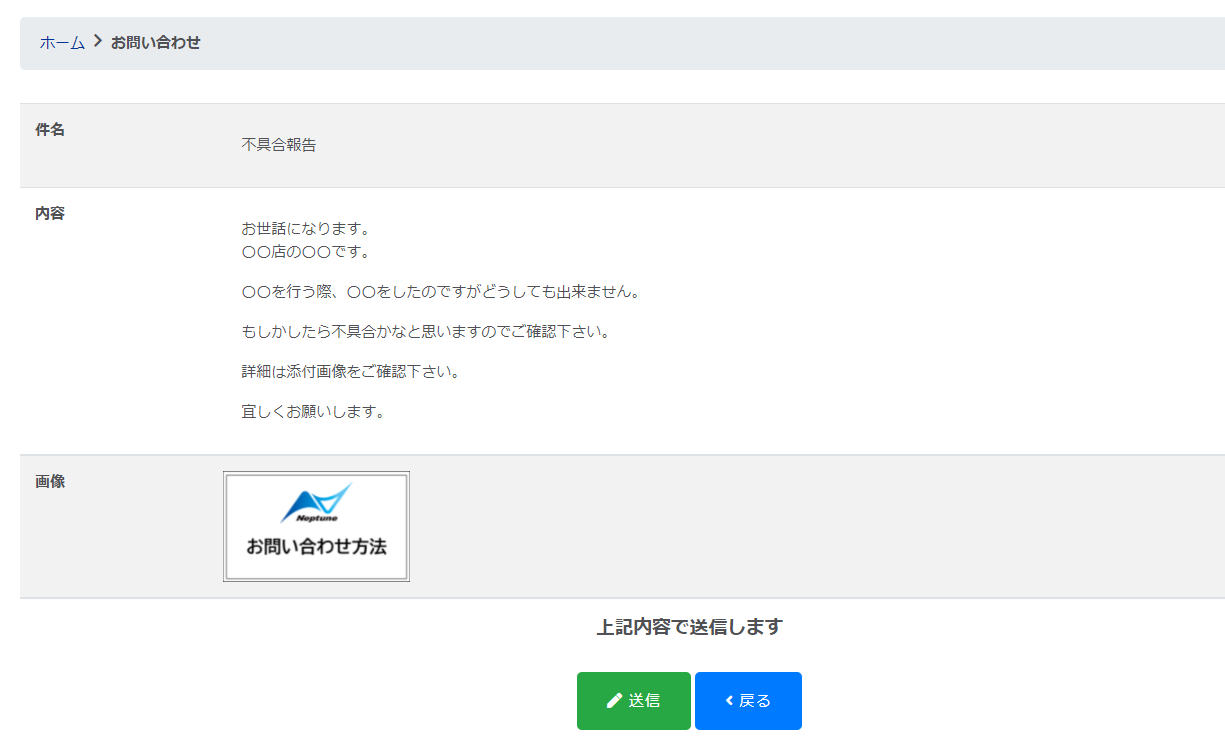Click the pencil icon on 送信 button
This screenshot has height=742, width=1225.
[615, 701]
